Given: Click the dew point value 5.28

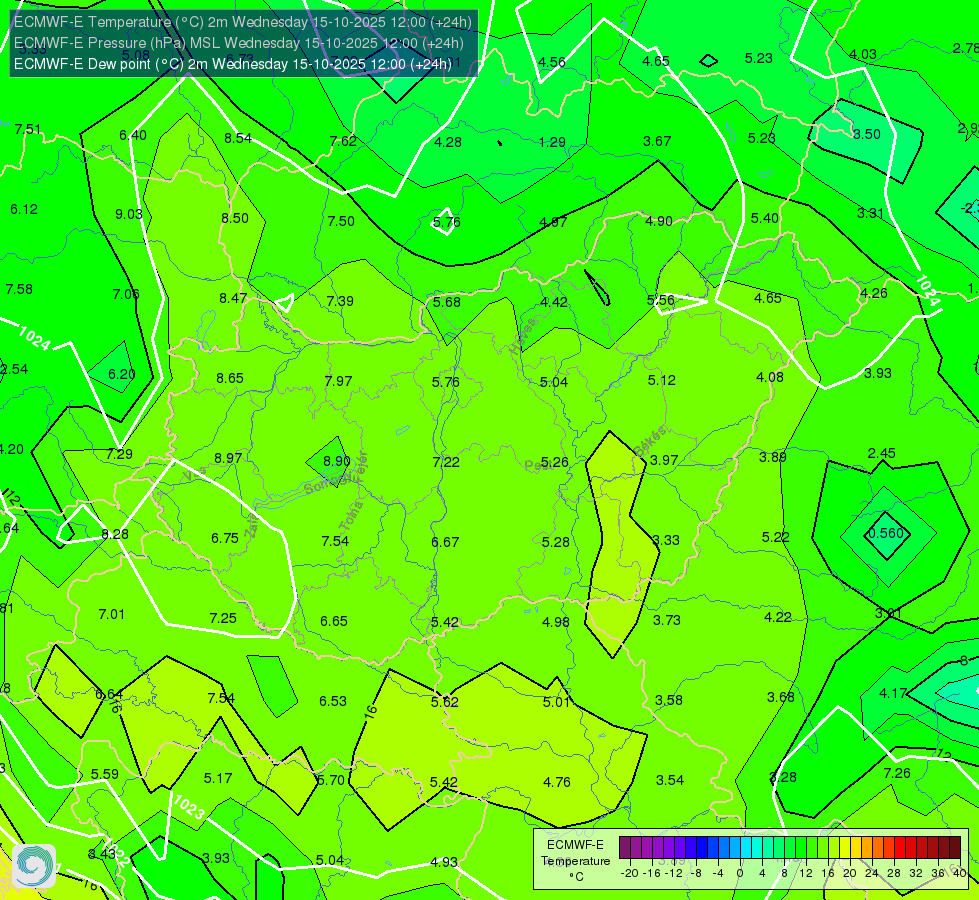Looking at the screenshot, I should (x=556, y=542).
